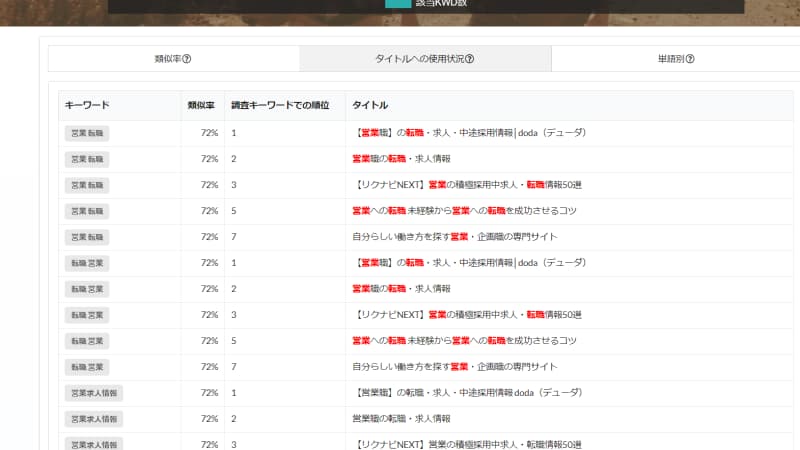Select 自分らしい働き方を探す title in 転職 営業 row

[x=455, y=367]
